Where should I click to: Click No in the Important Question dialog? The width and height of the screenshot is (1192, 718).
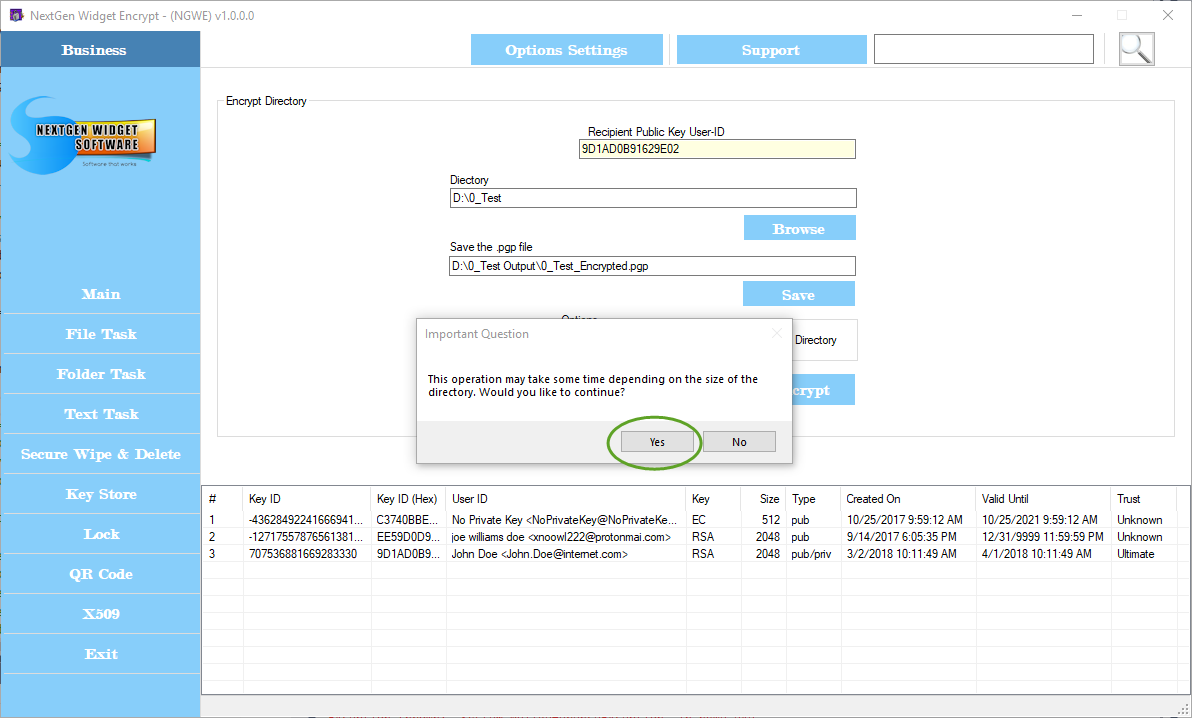click(x=739, y=442)
